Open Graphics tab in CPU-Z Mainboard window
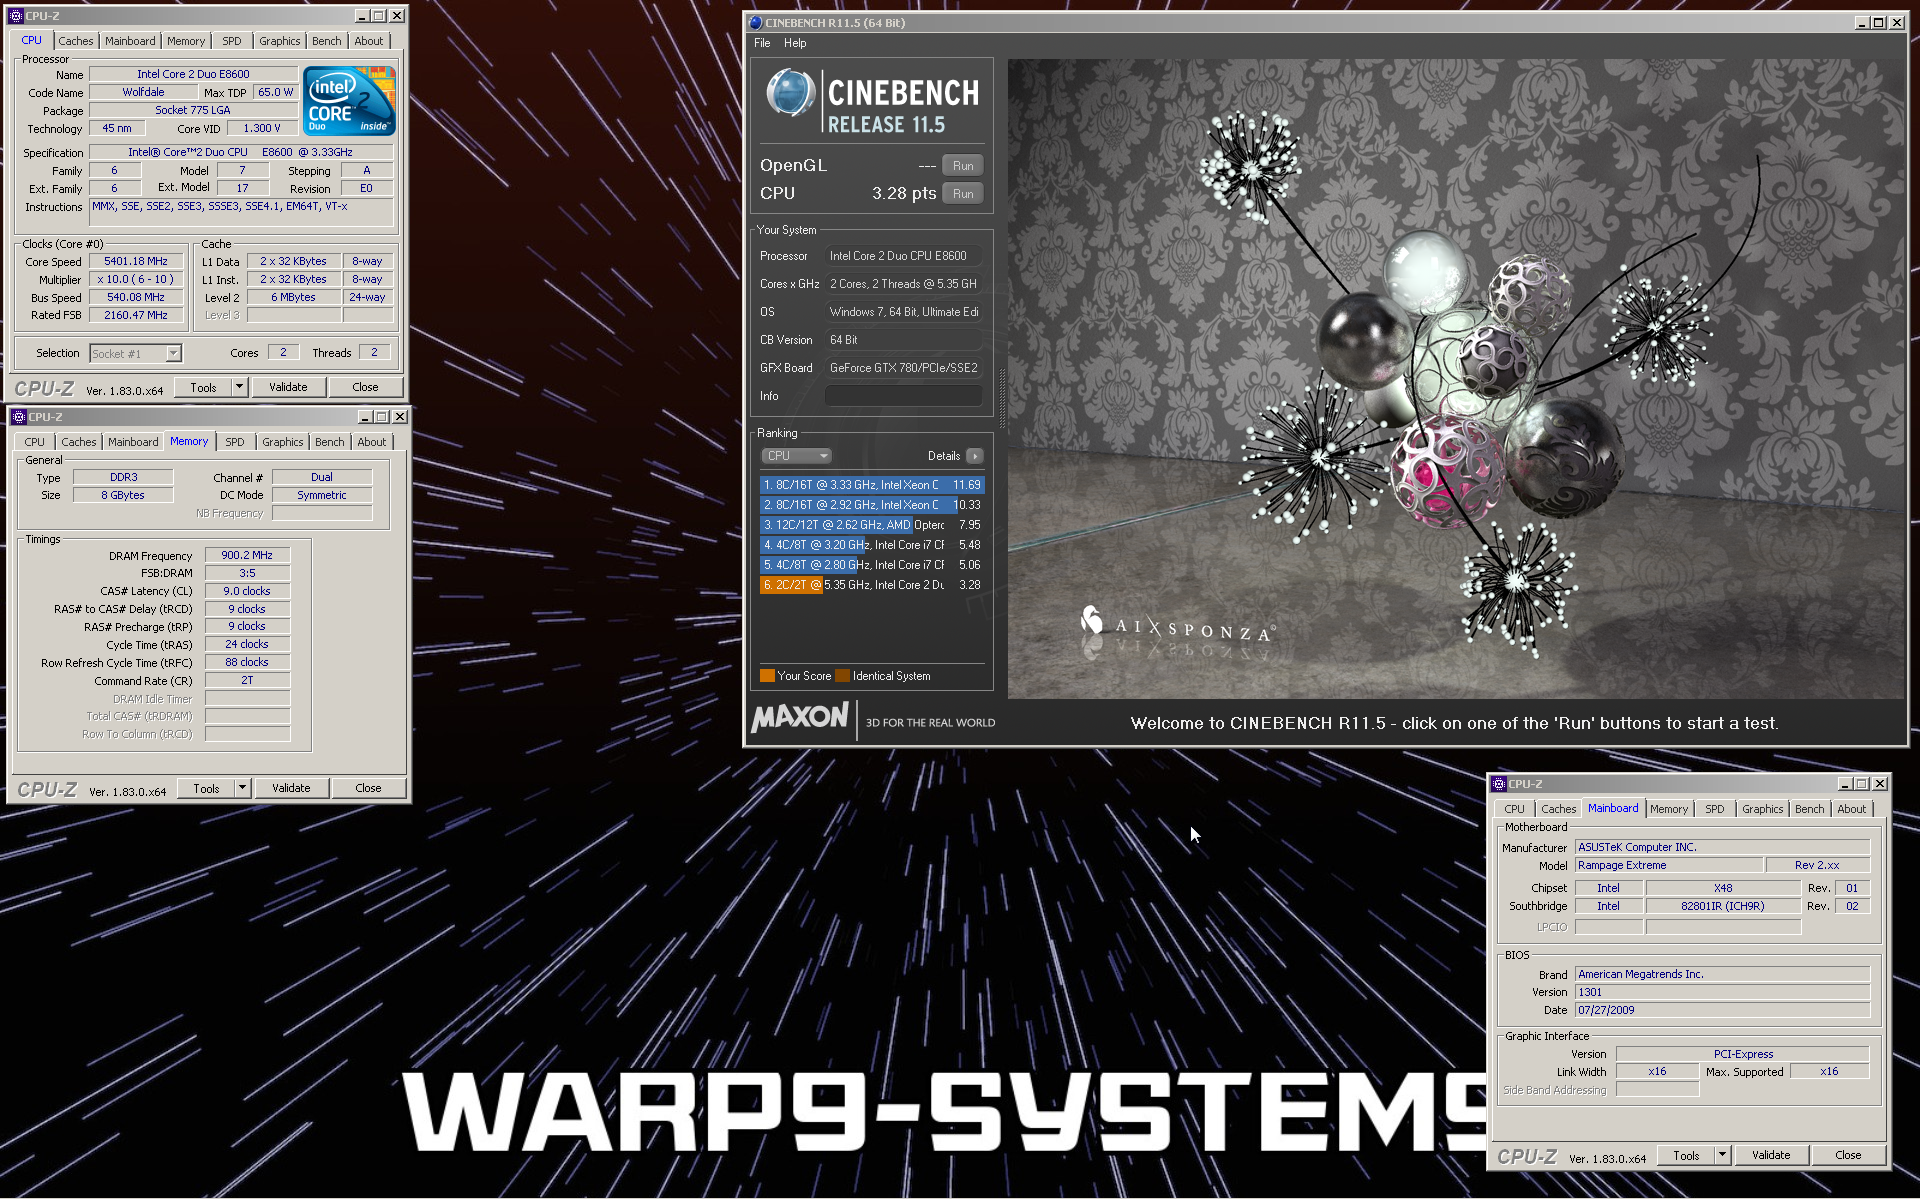 [1762, 809]
